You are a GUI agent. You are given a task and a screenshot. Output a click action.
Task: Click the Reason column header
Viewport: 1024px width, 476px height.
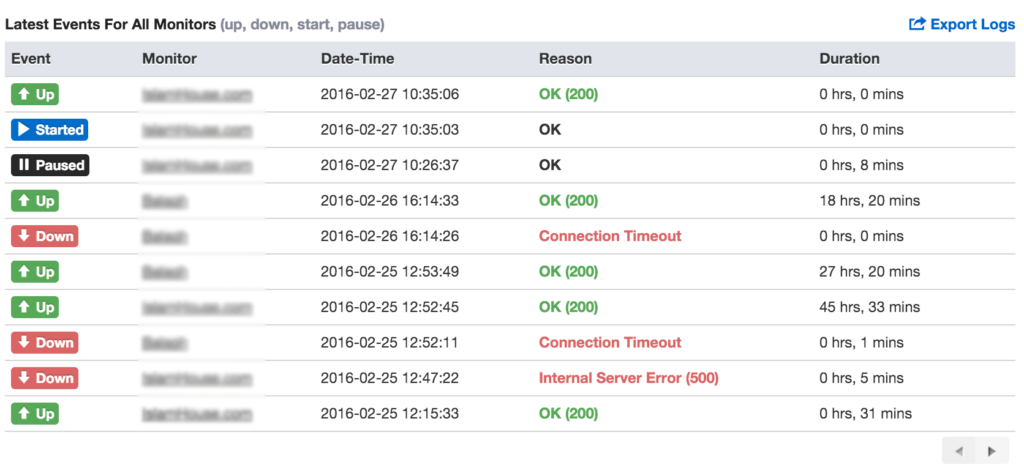coord(565,59)
